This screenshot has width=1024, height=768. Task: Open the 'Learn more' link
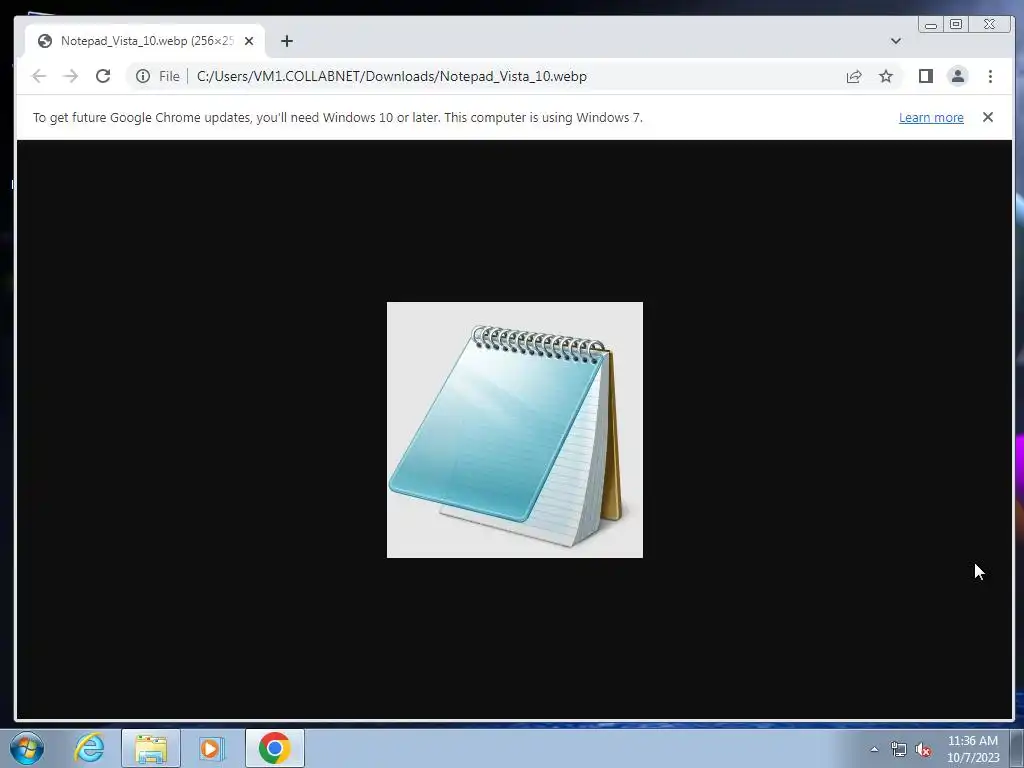[x=931, y=118]
